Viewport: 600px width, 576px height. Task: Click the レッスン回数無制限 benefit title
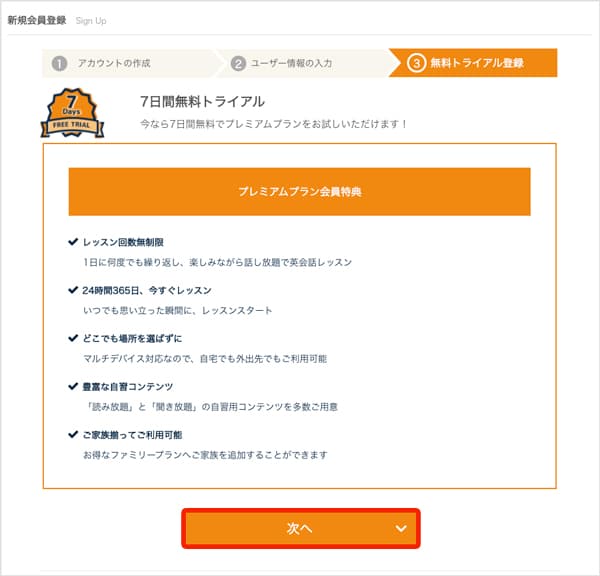[123, 242]
